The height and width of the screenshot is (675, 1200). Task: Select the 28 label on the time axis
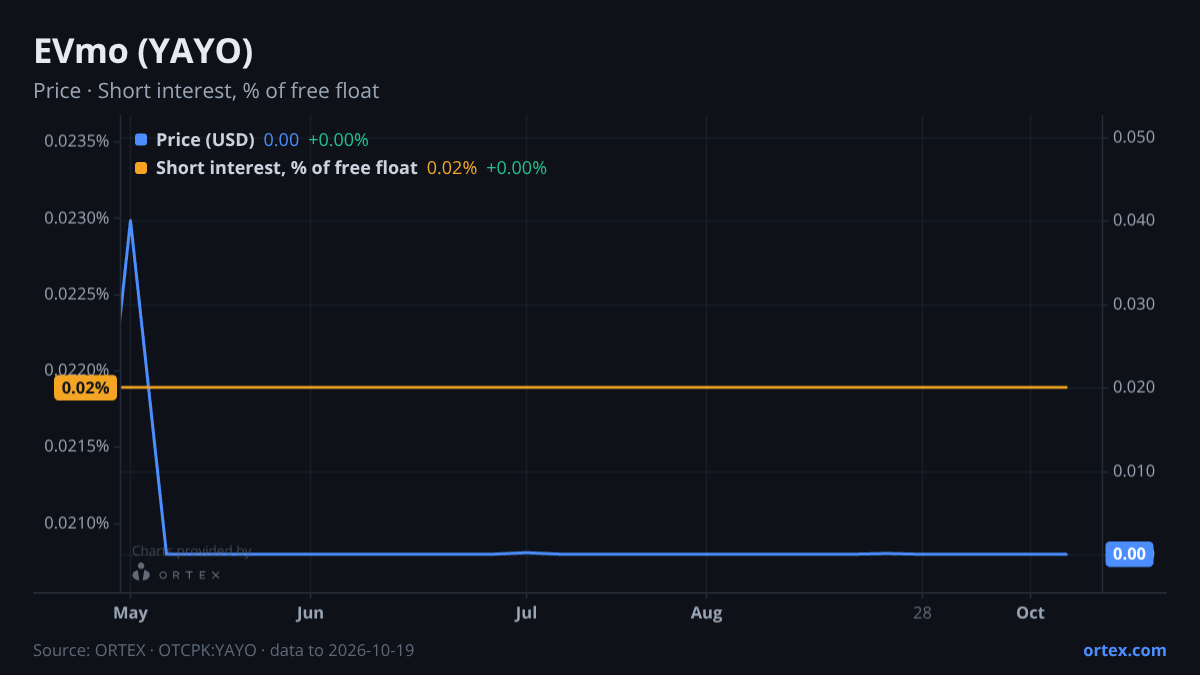(x=922, y=612)
